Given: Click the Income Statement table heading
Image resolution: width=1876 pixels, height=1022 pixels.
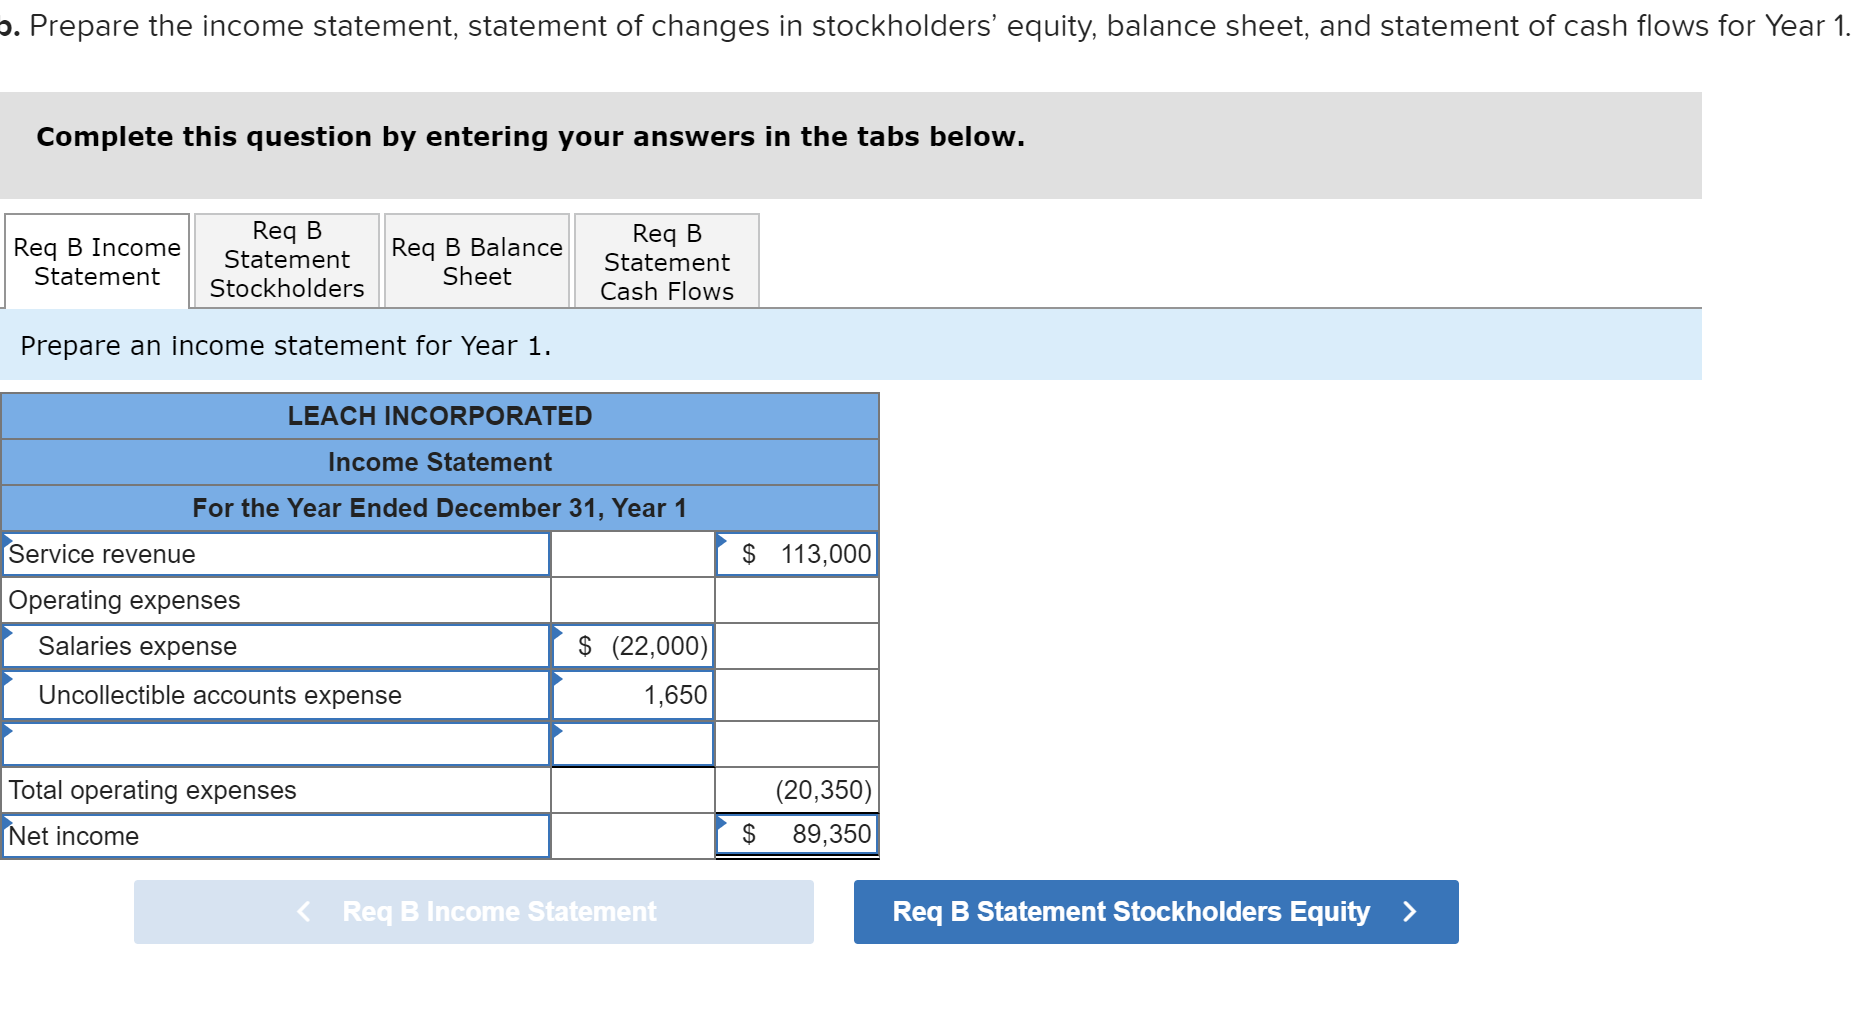Looking at the screenshot, I should (440, 462).
